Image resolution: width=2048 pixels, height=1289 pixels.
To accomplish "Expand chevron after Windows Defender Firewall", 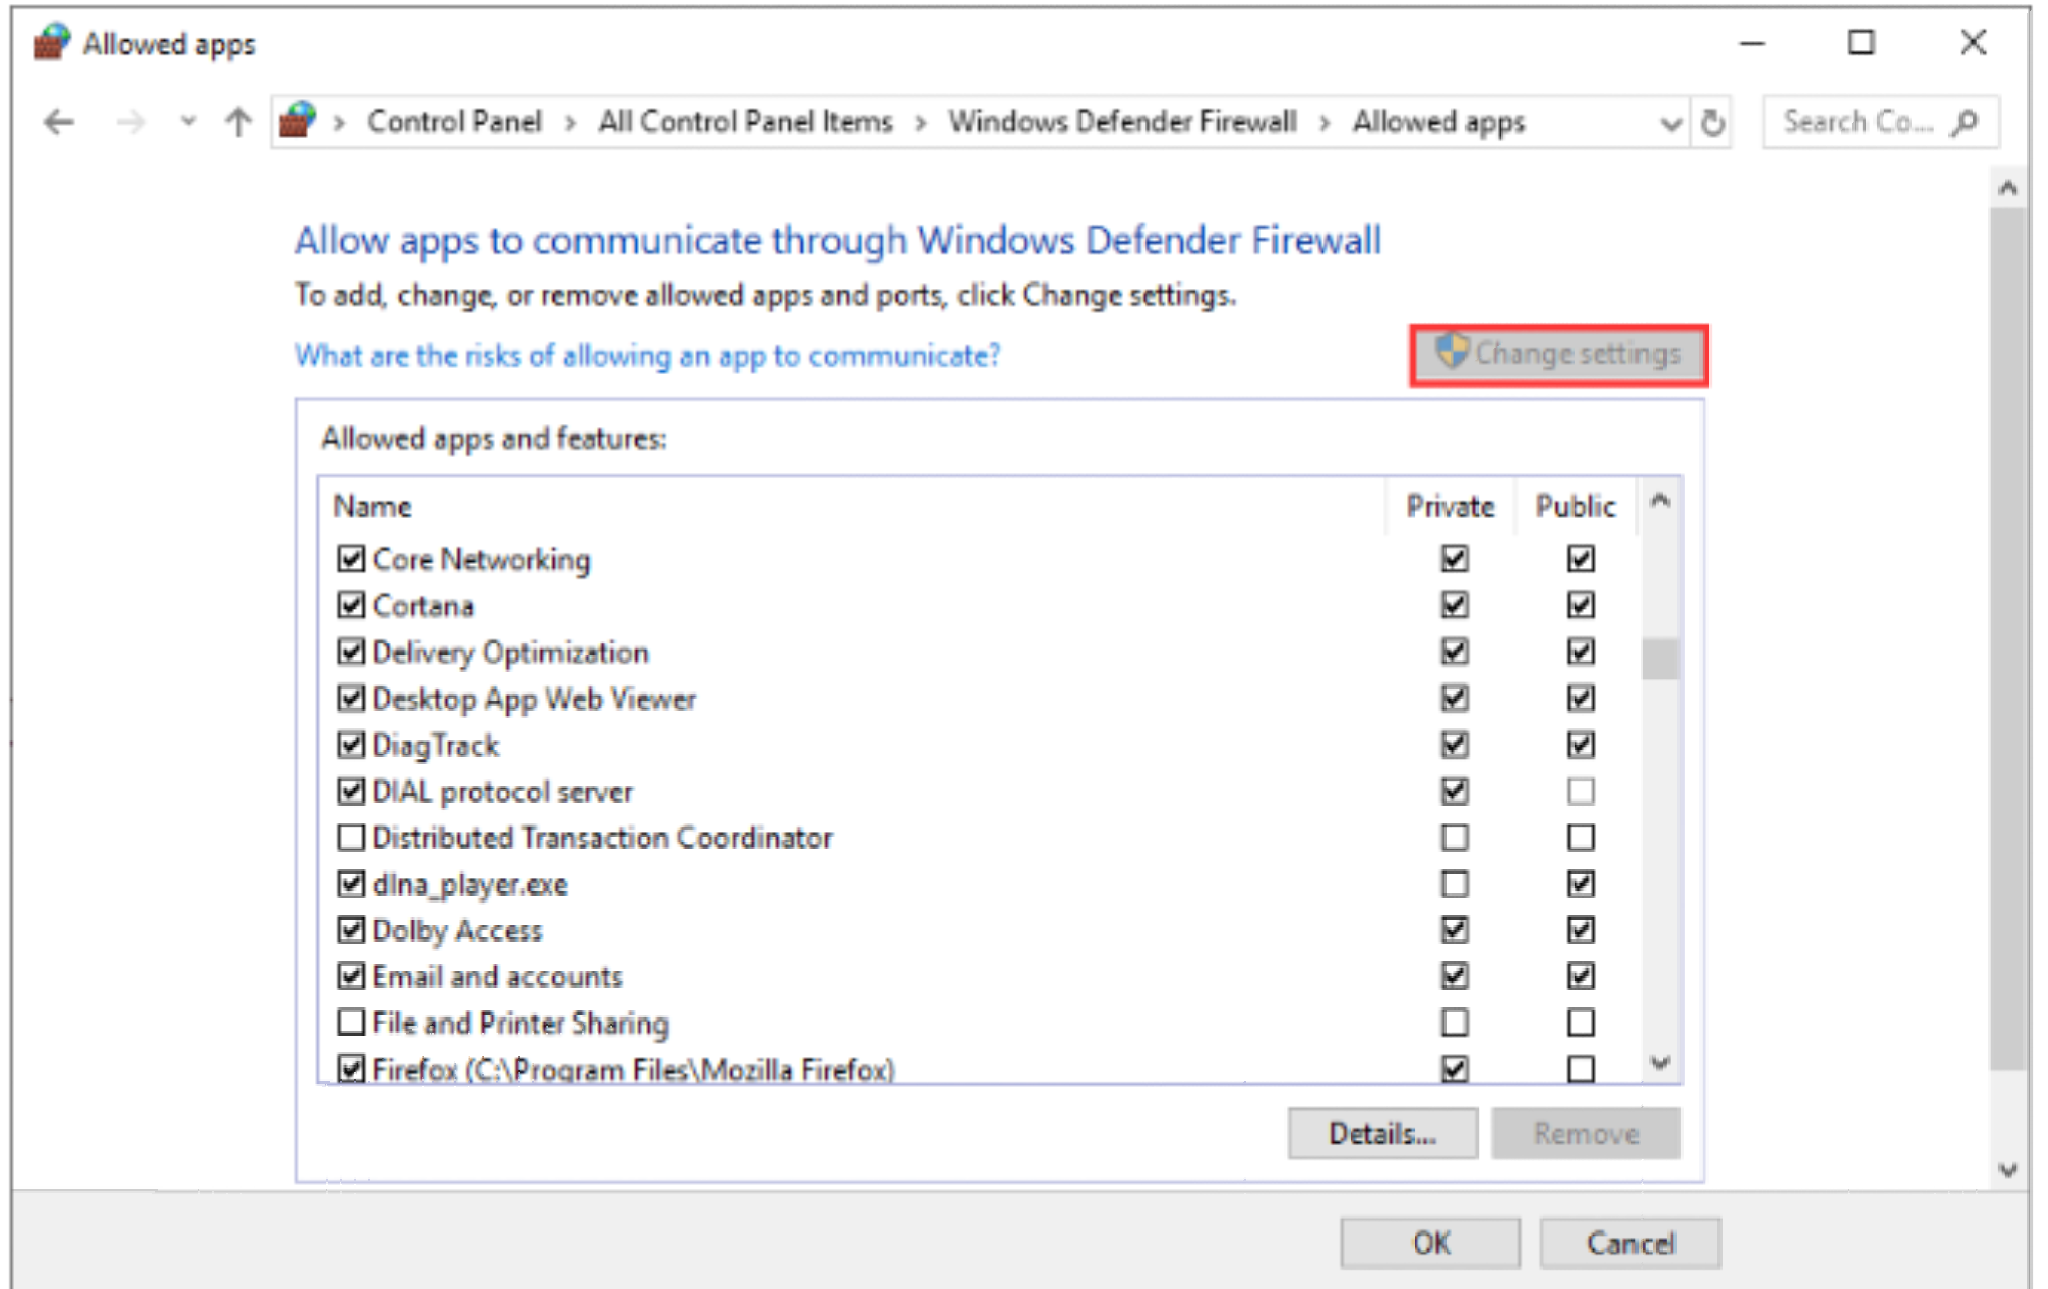I will (x=1324, y=123).
